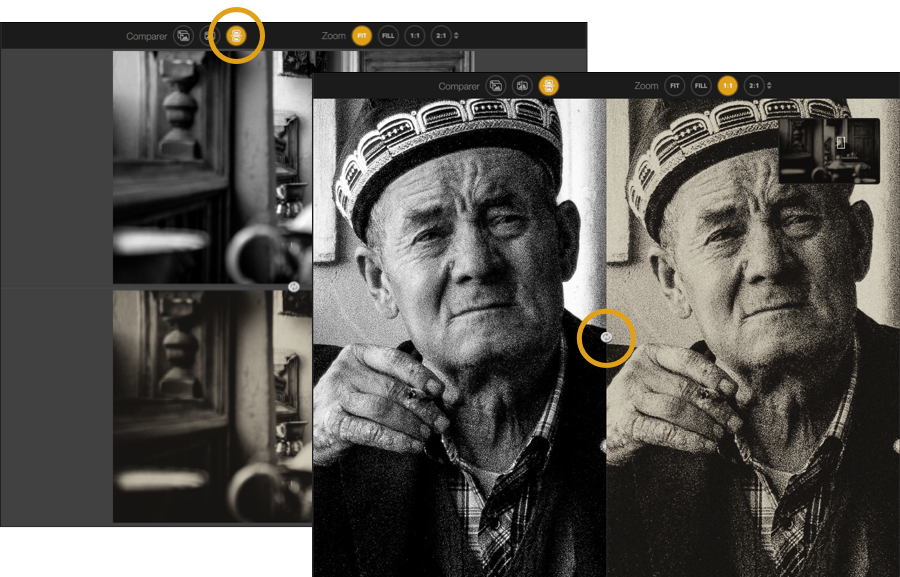
Task: Click zoom stepper arrows in front window
Action: pos(769,86)
